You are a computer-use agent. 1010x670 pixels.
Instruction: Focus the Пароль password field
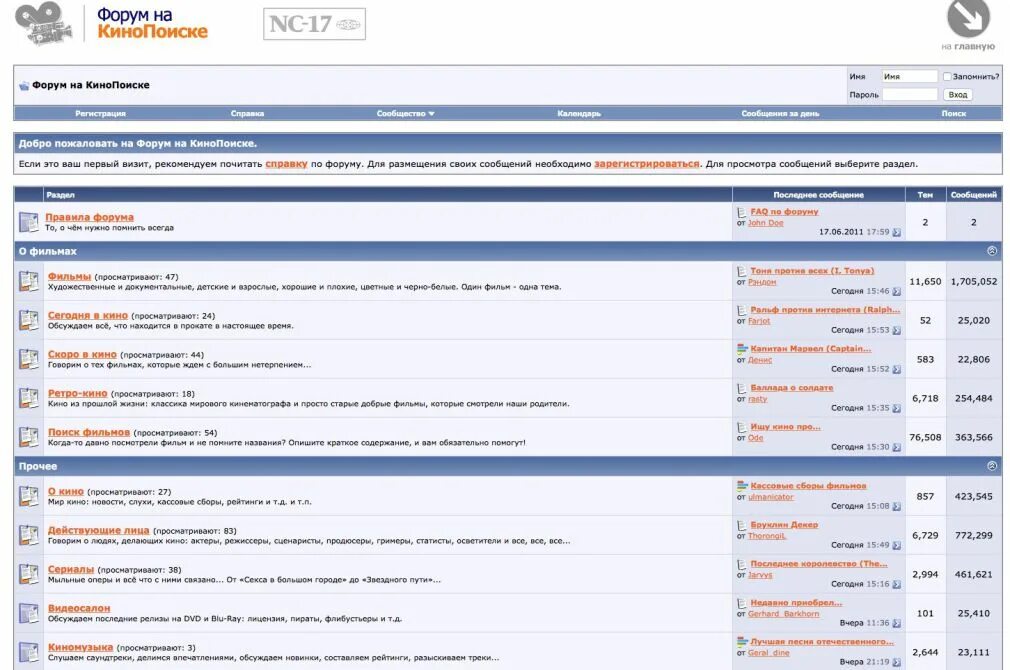tap(910, 95)
